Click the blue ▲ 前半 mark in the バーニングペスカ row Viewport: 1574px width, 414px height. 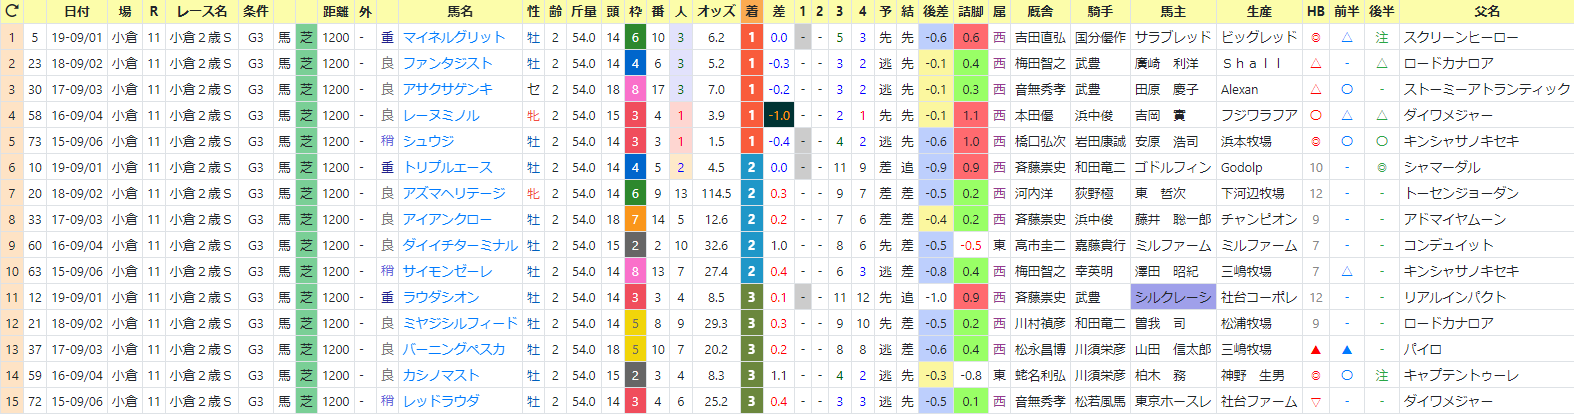[1347, 349]
